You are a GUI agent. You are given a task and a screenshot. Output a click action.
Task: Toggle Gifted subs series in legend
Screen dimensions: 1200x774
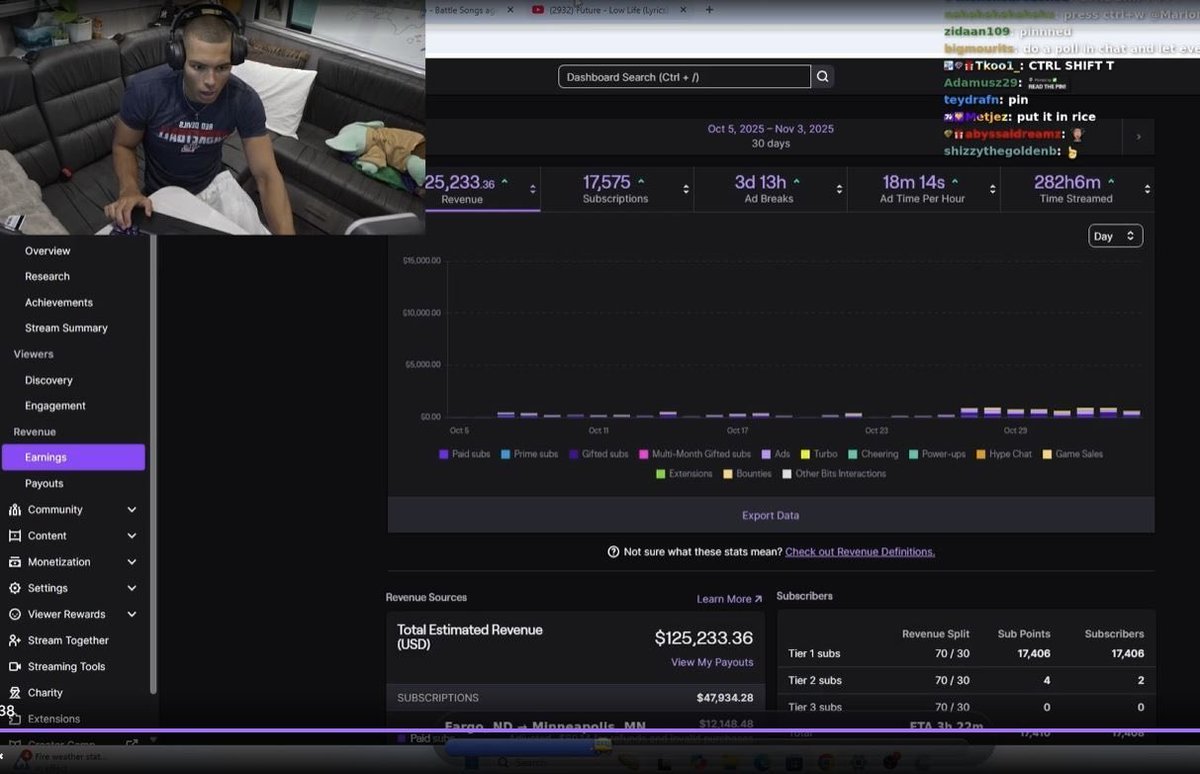(x=599, y=454)
